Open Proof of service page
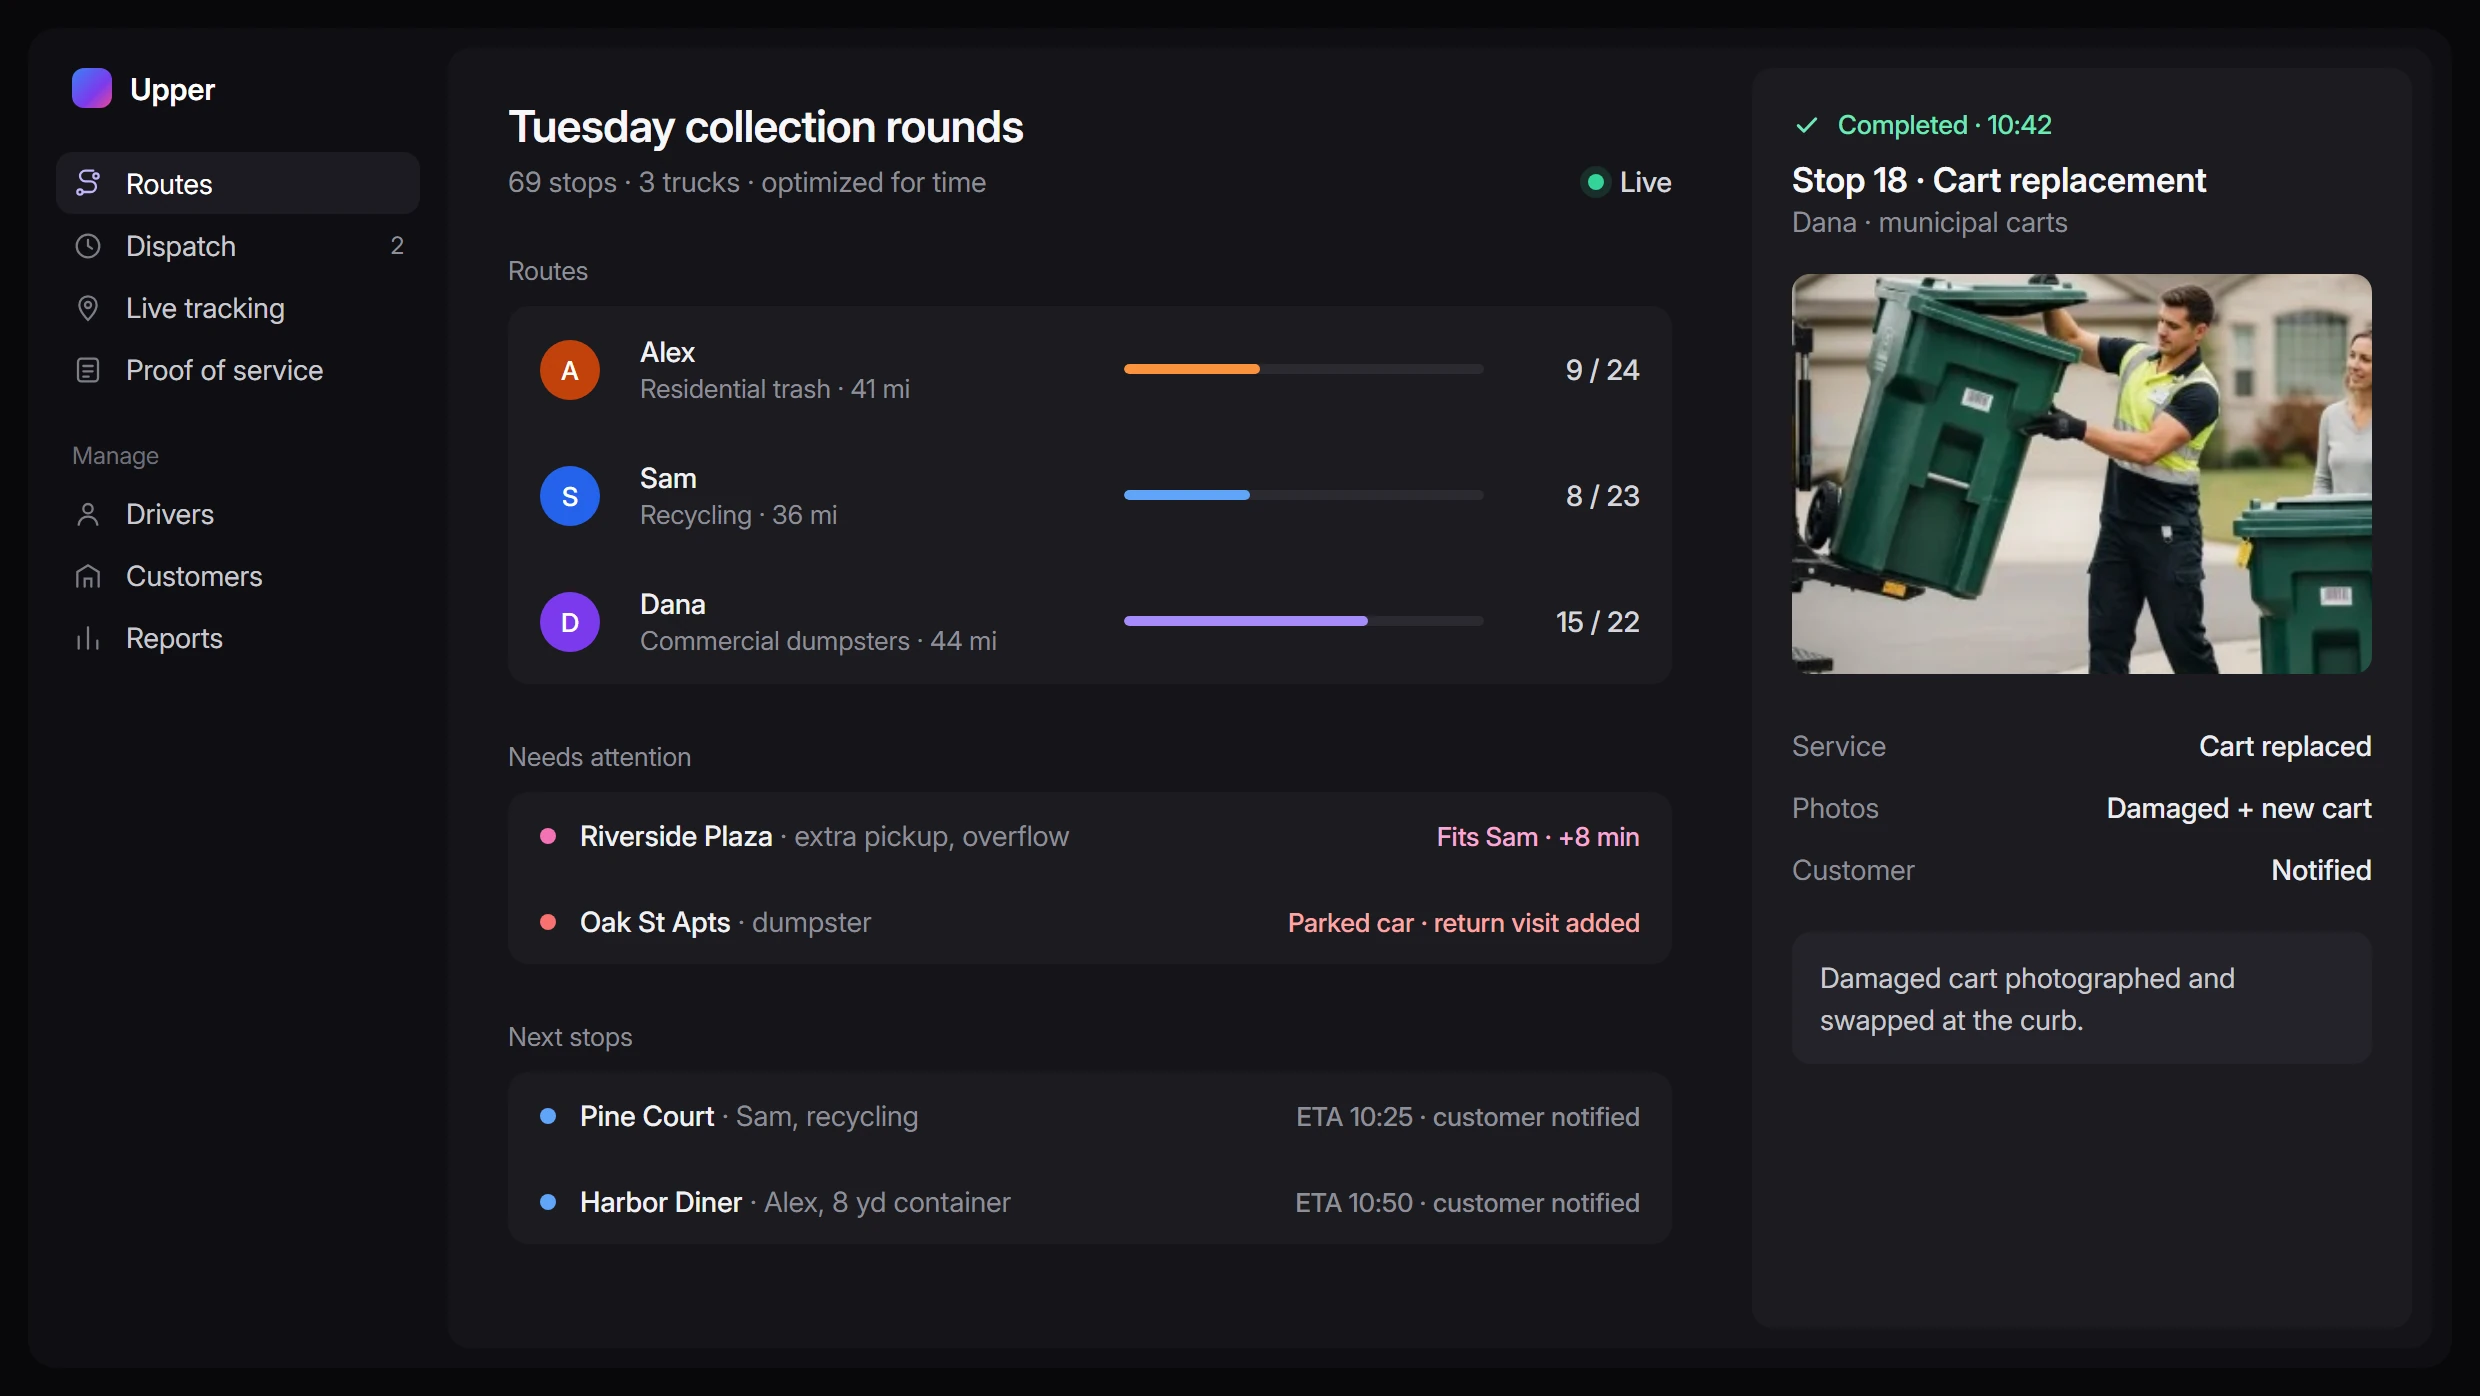This screenshot has width=2480, height=1396. 238,370
